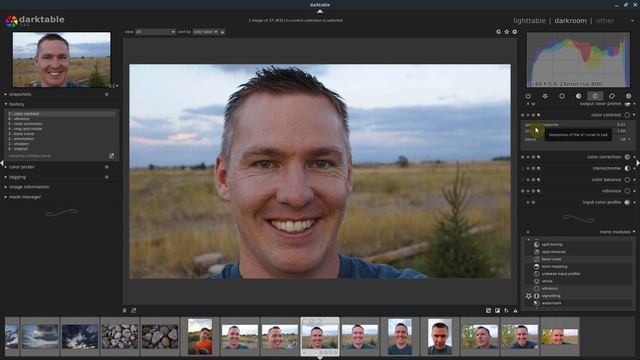Switch to the darkroom view

(x=570, y=20)
